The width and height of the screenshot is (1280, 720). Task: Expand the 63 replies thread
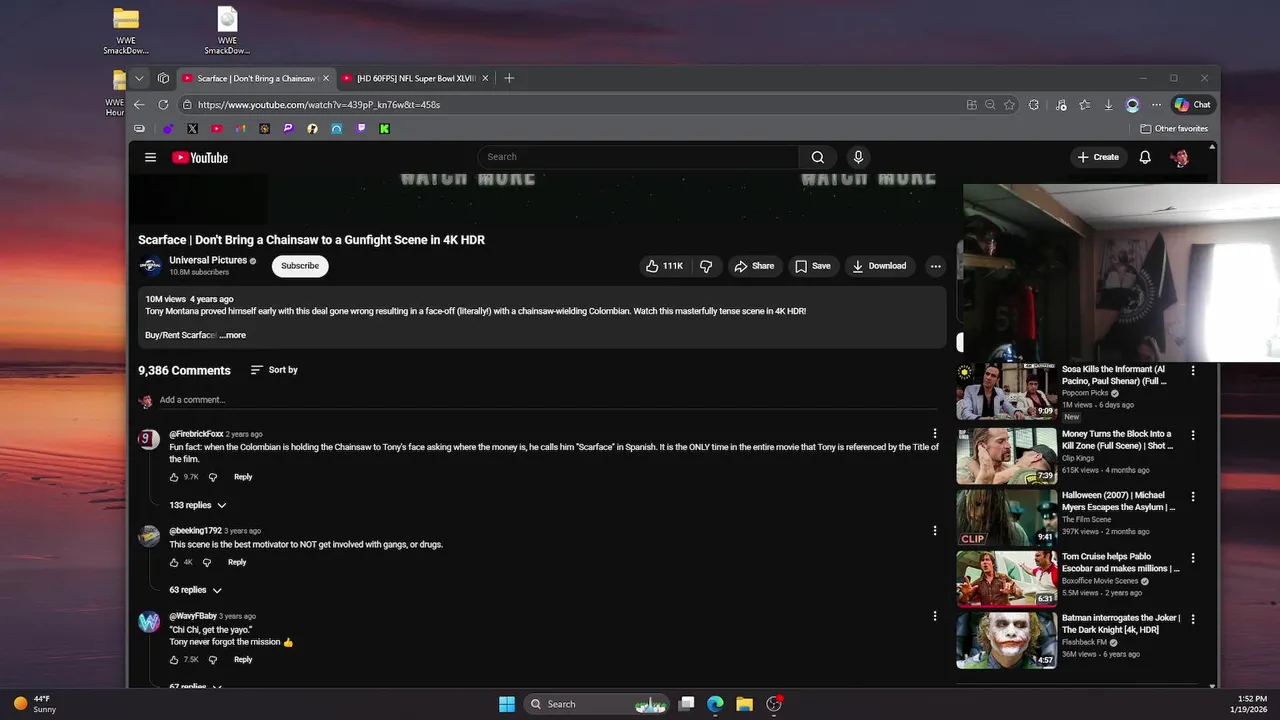196,590
